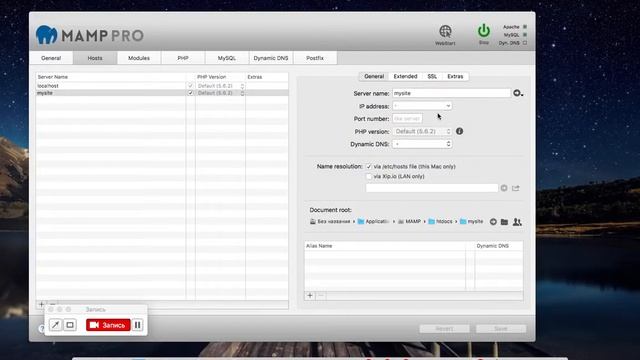This screenshot has height=360, width=640.
Task: Click Extras column header
Action: [267, 77]
